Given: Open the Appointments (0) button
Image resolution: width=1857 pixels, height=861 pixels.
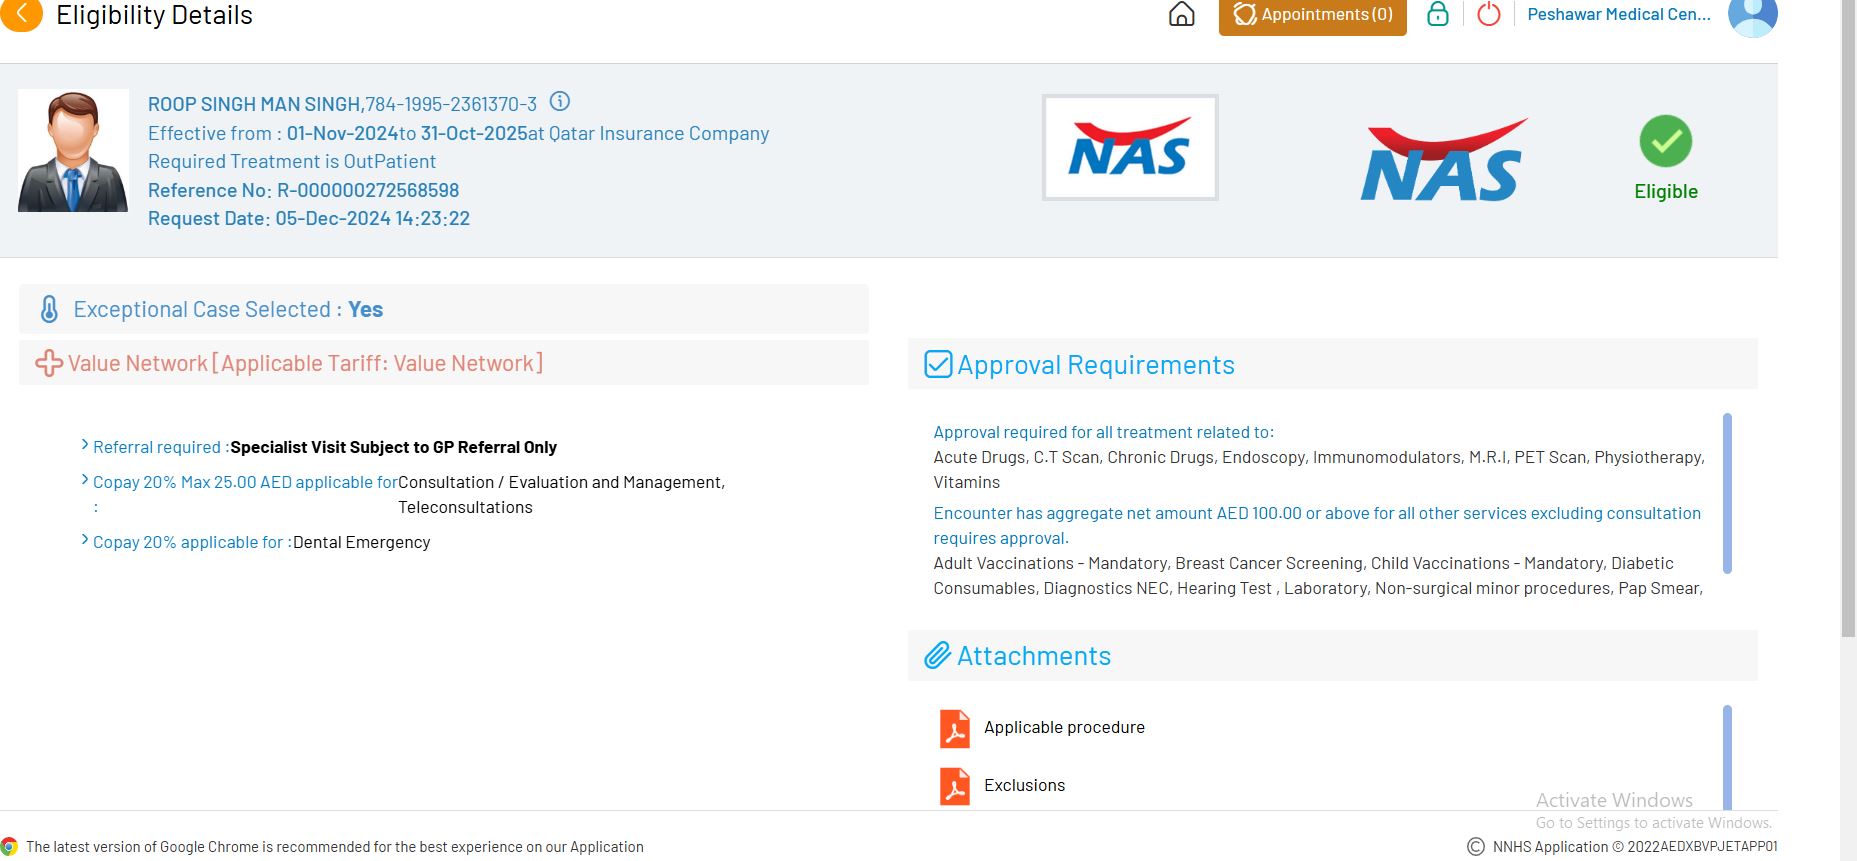Looking at the screenshot, I should [x=1312, y=15].
